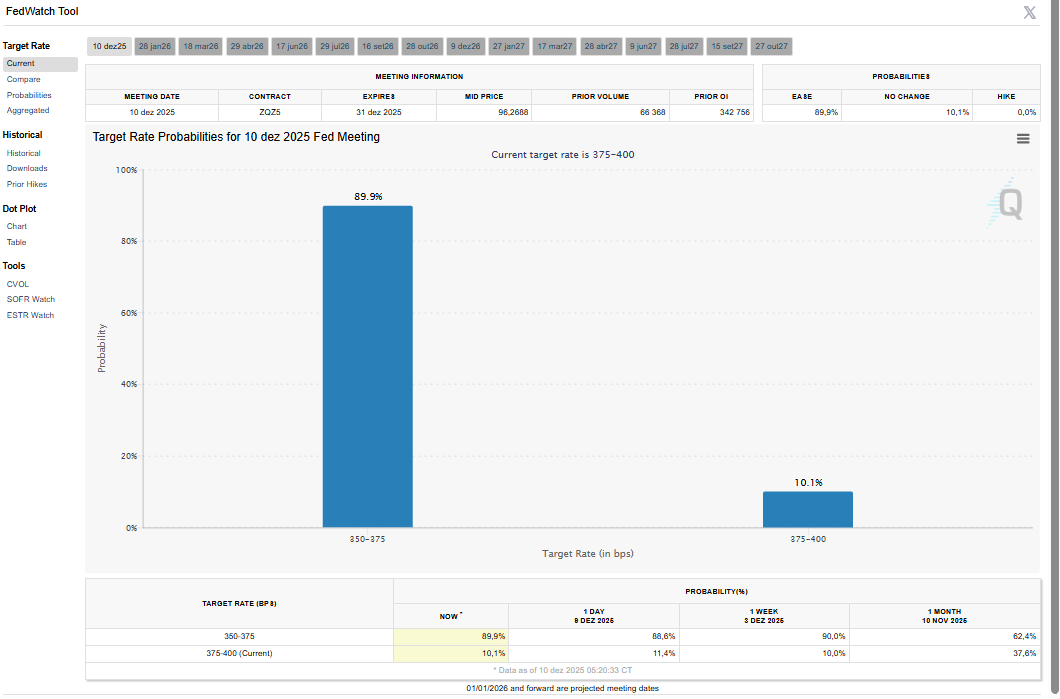Screen dimensions: 1060x699
Task: Select the 9 dez26 meeting tab
Action: [465, 46]
